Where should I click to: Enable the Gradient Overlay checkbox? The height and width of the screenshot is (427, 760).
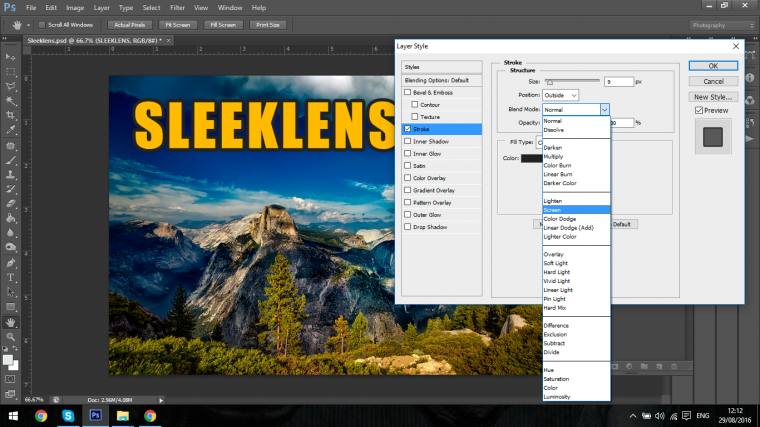coord(408,190)
